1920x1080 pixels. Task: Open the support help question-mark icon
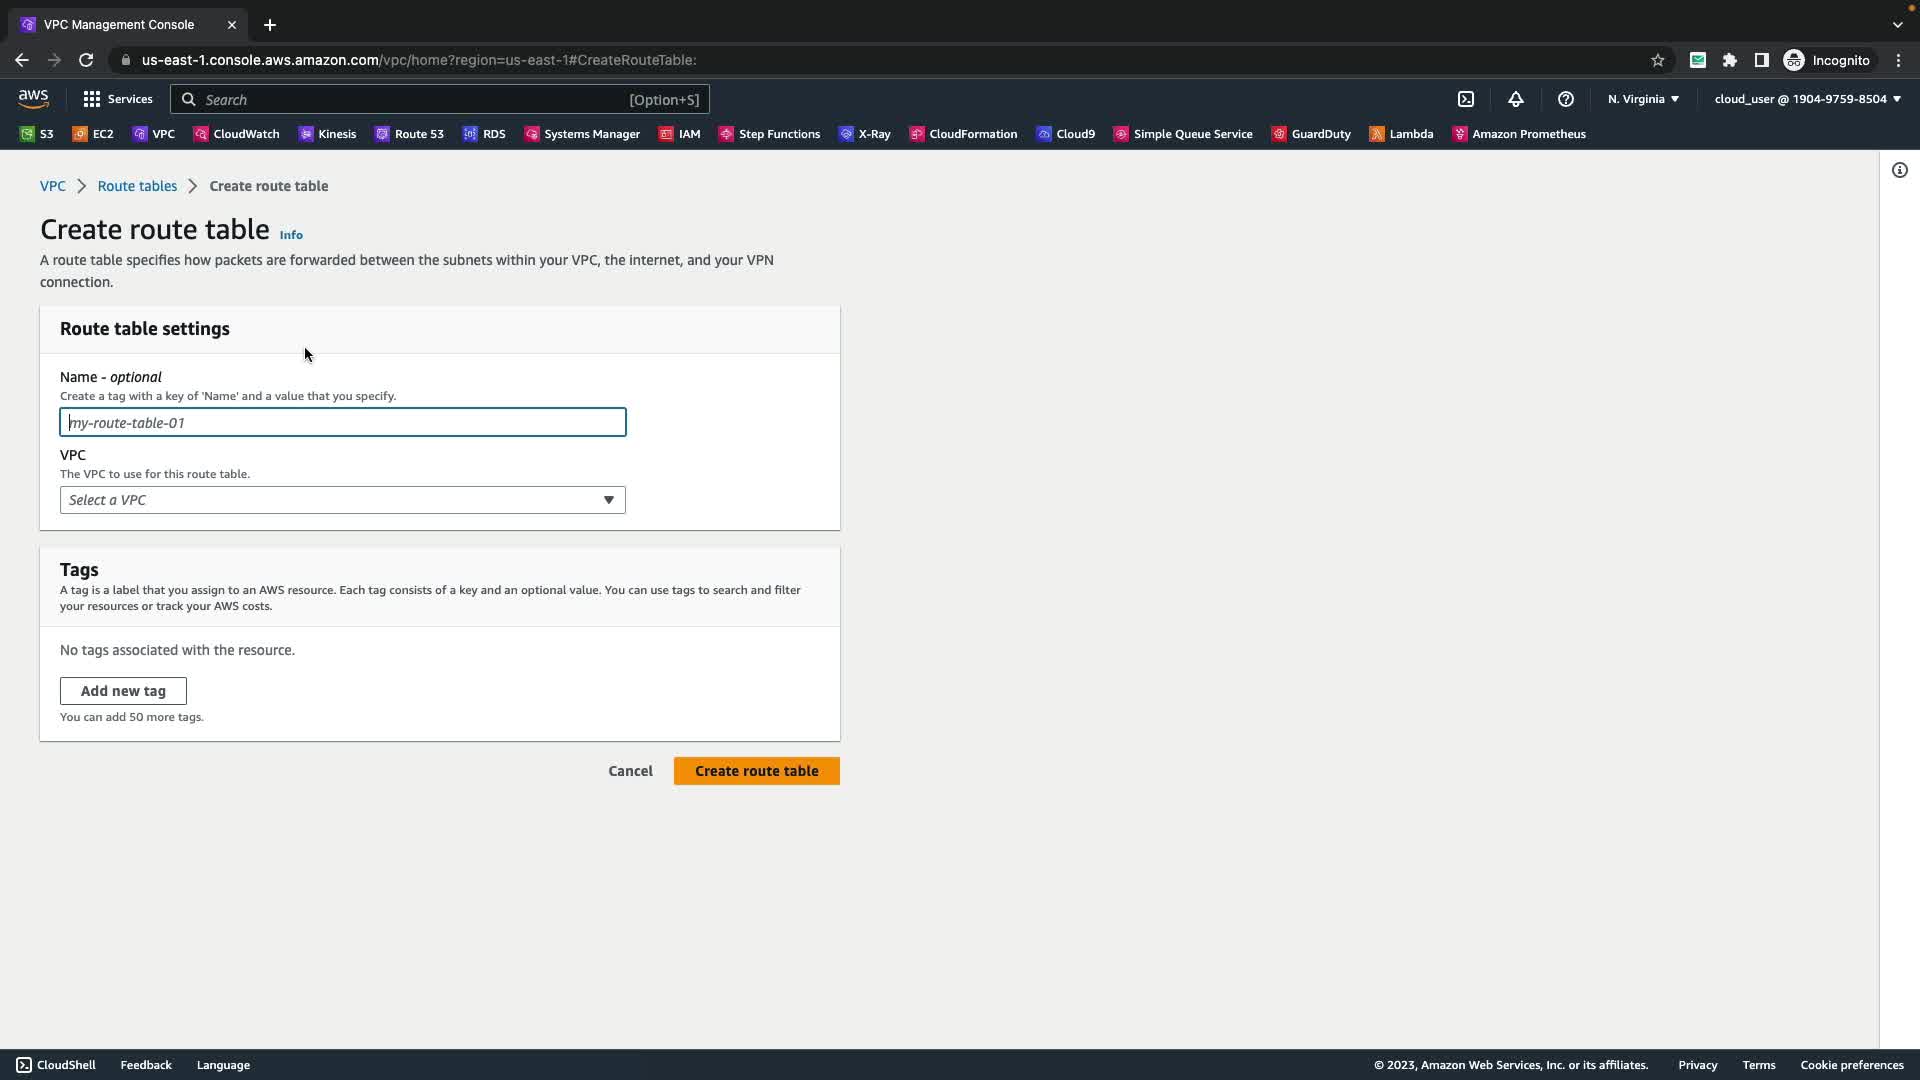pos(1566,99)
